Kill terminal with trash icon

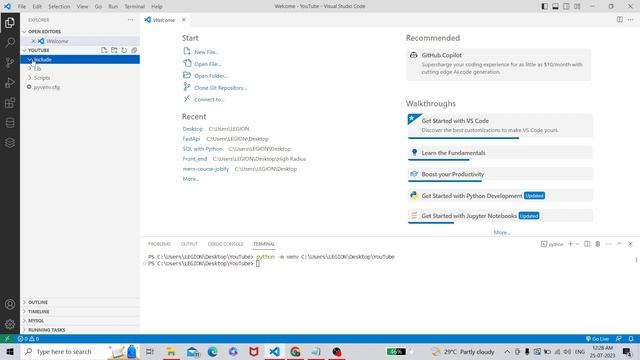(598, 244)
